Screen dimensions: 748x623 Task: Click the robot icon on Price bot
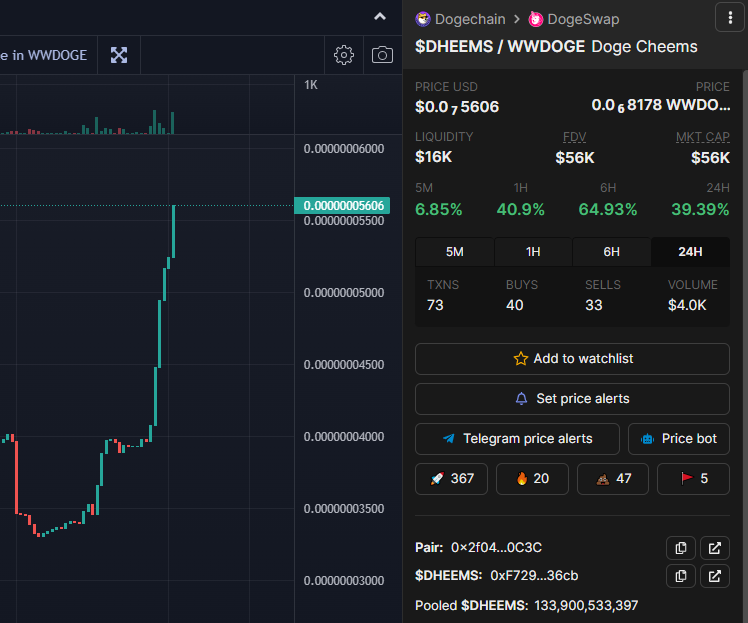[x=647, y=439]
